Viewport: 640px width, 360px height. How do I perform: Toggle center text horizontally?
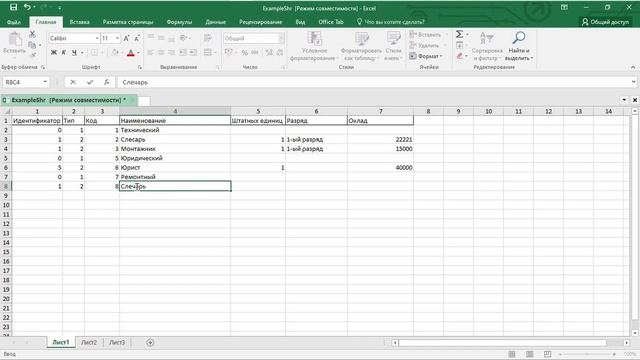click(161, 52)
